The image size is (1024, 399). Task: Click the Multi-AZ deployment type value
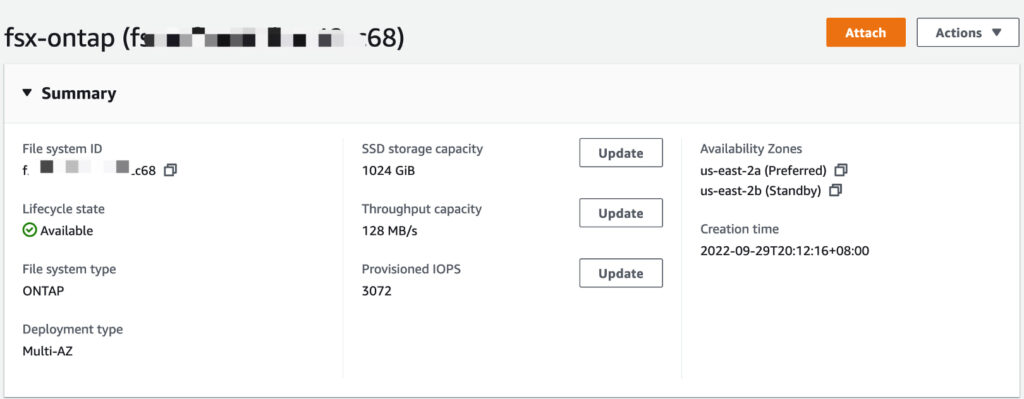tap(48, 351)
